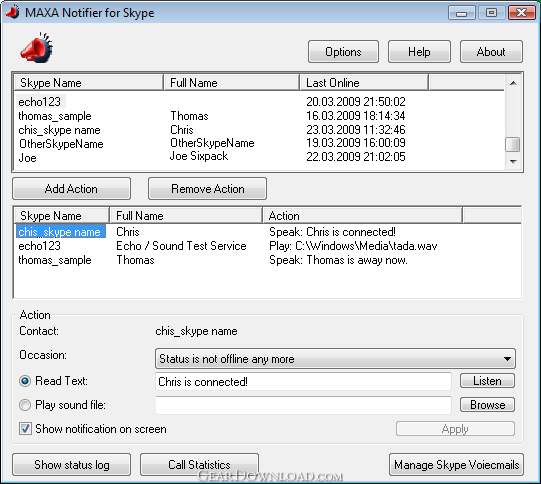
Task: Click the red megaphone logo icon
Action: pyautogui.click(x=37, y=48)
